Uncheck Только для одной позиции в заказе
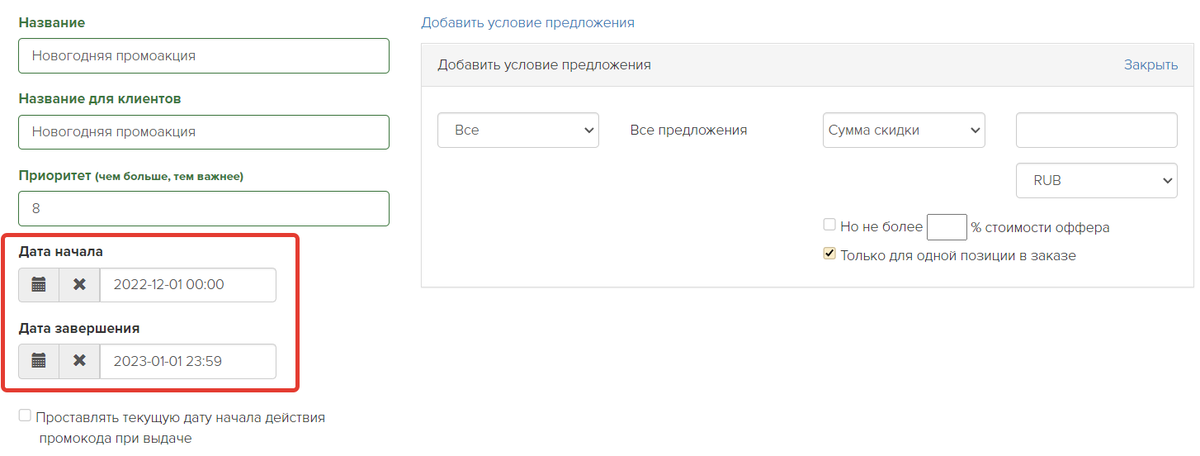1200x456 pixels. point(829,254)
